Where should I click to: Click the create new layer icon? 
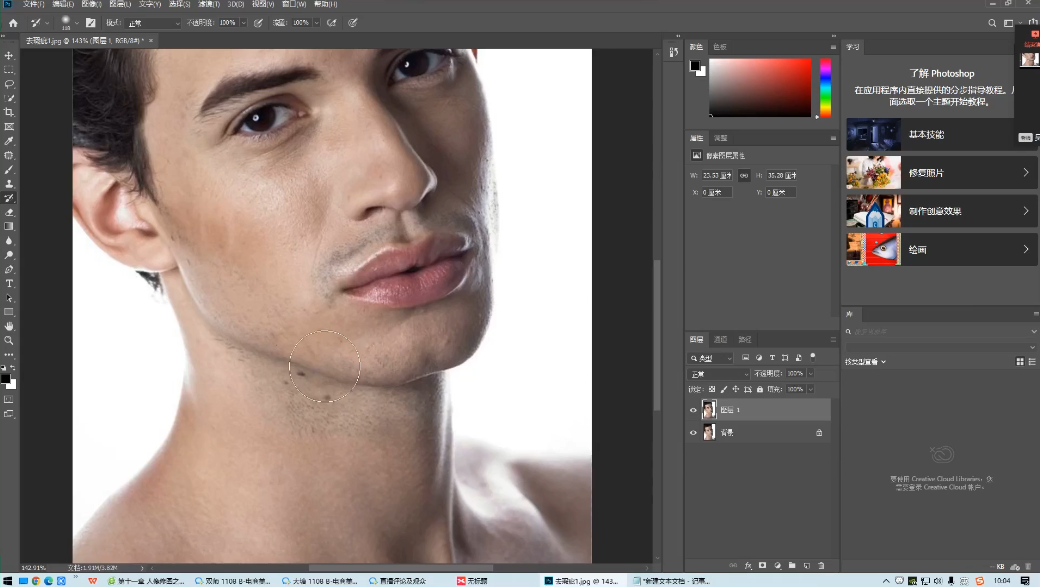click(806, 566)
